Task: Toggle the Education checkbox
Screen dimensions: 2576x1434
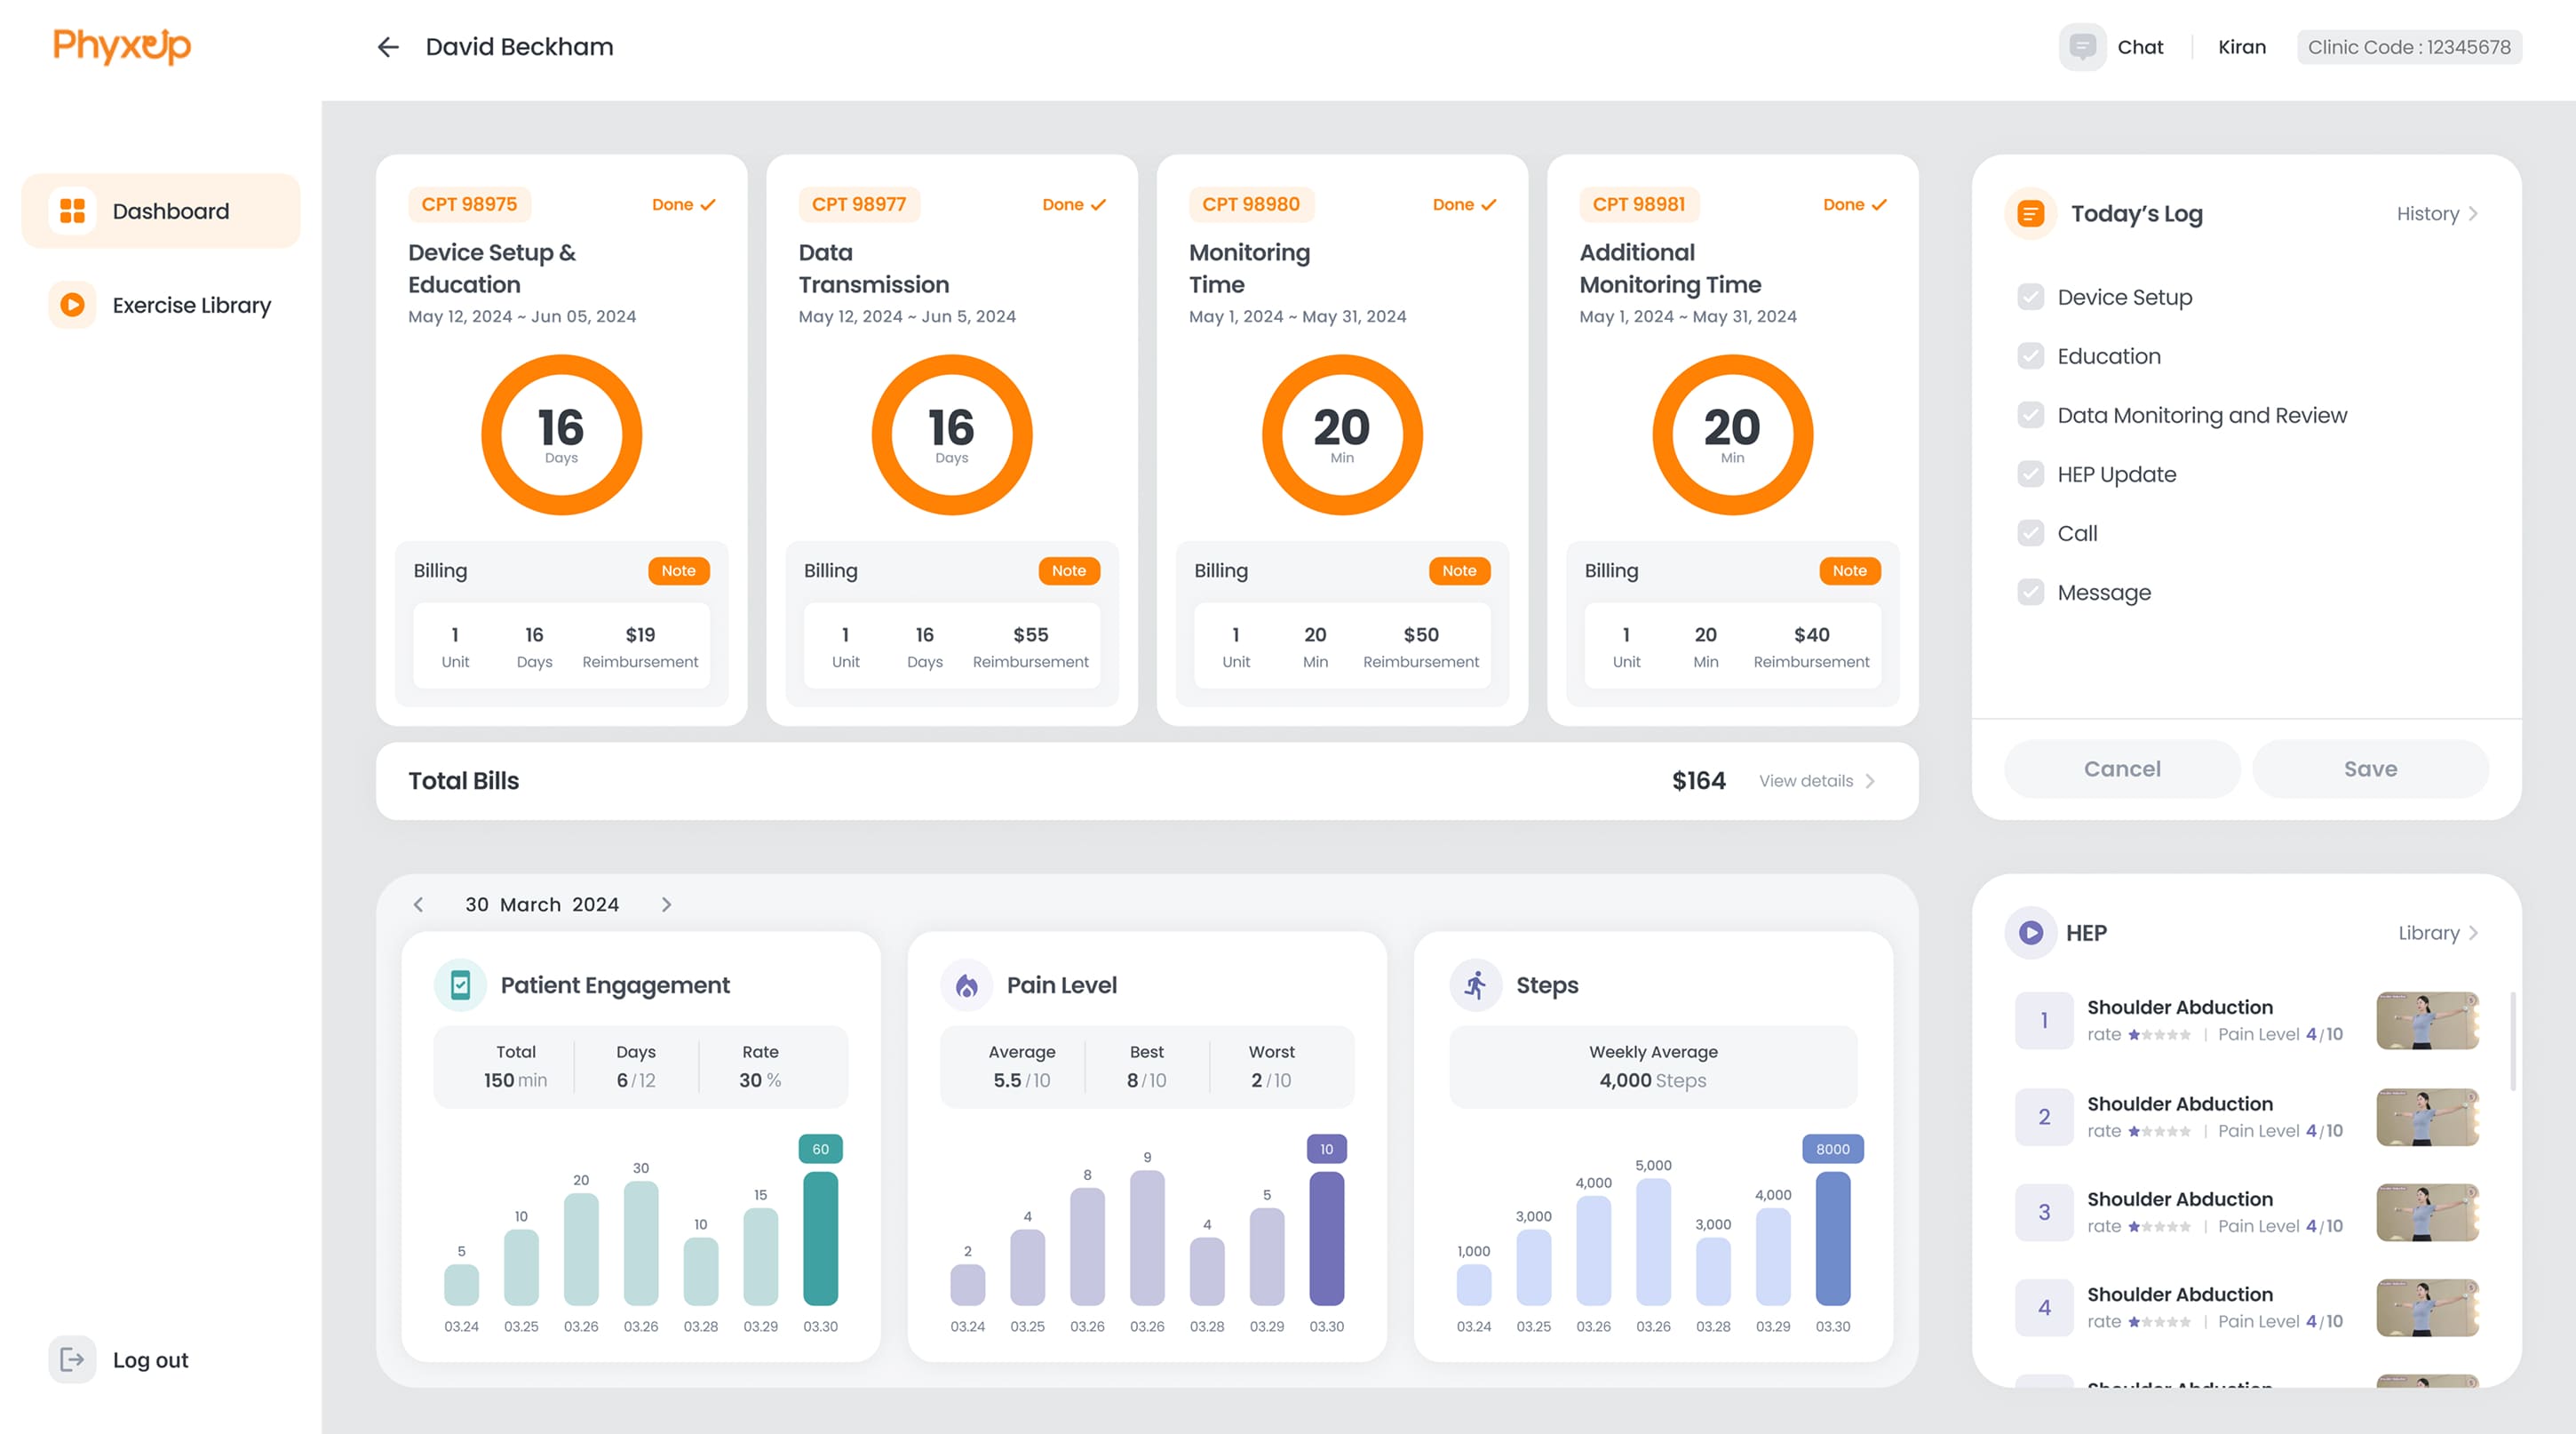Action: [x=2030, y=356]
